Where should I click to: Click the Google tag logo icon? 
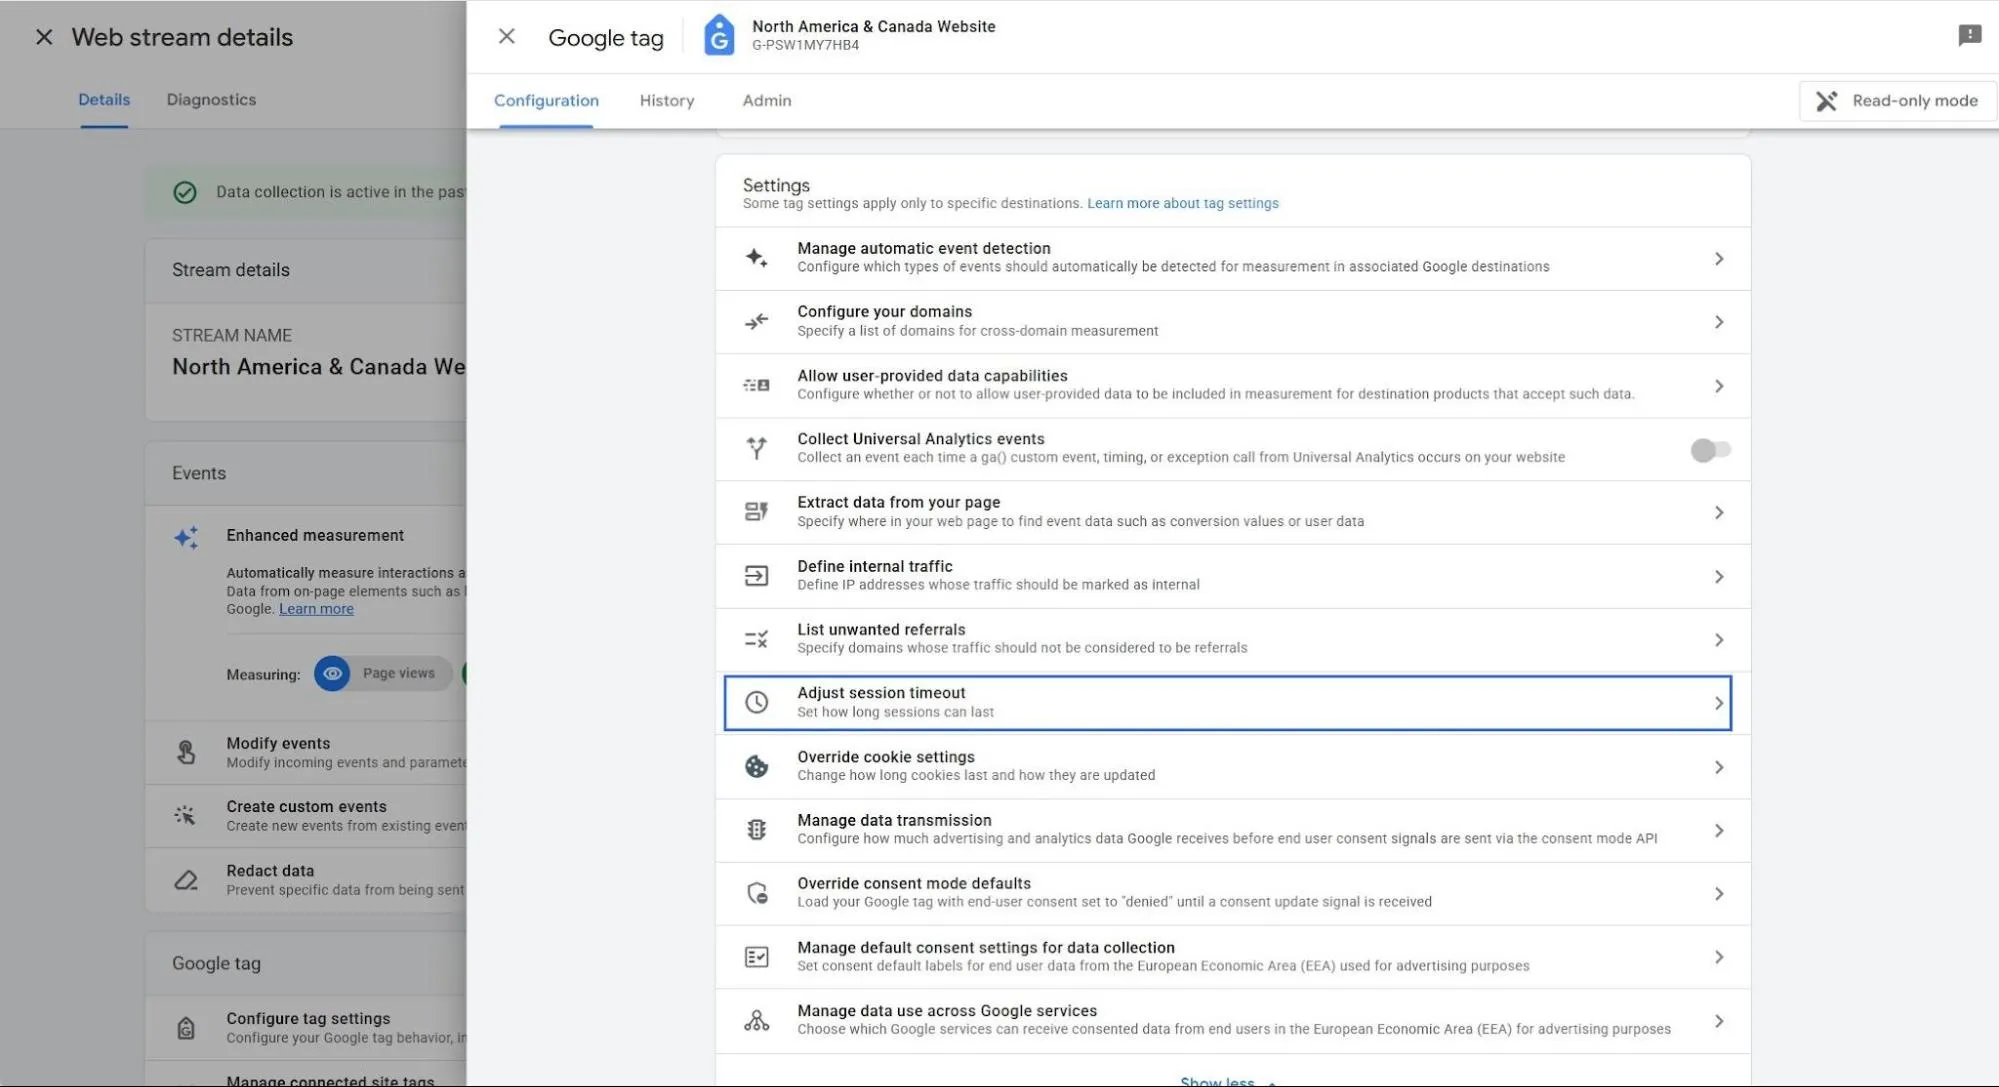tap(719, 36)
